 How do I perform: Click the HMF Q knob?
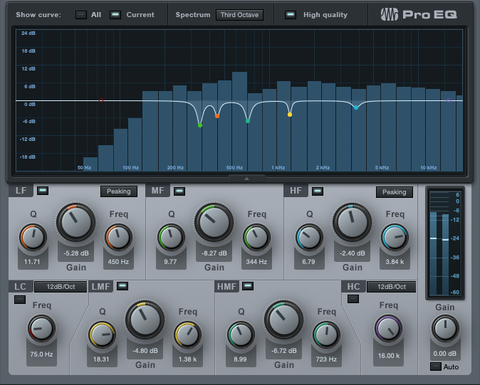click(x=241, y=335)
